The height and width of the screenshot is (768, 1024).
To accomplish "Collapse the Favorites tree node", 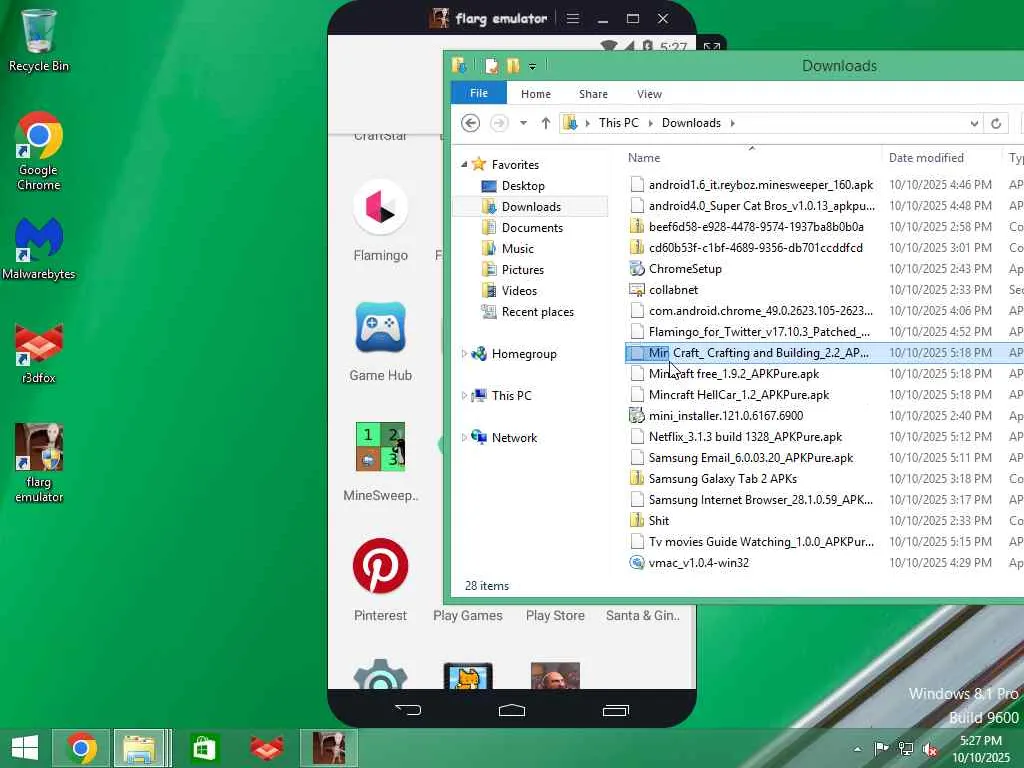I will (x=464, y=165).
